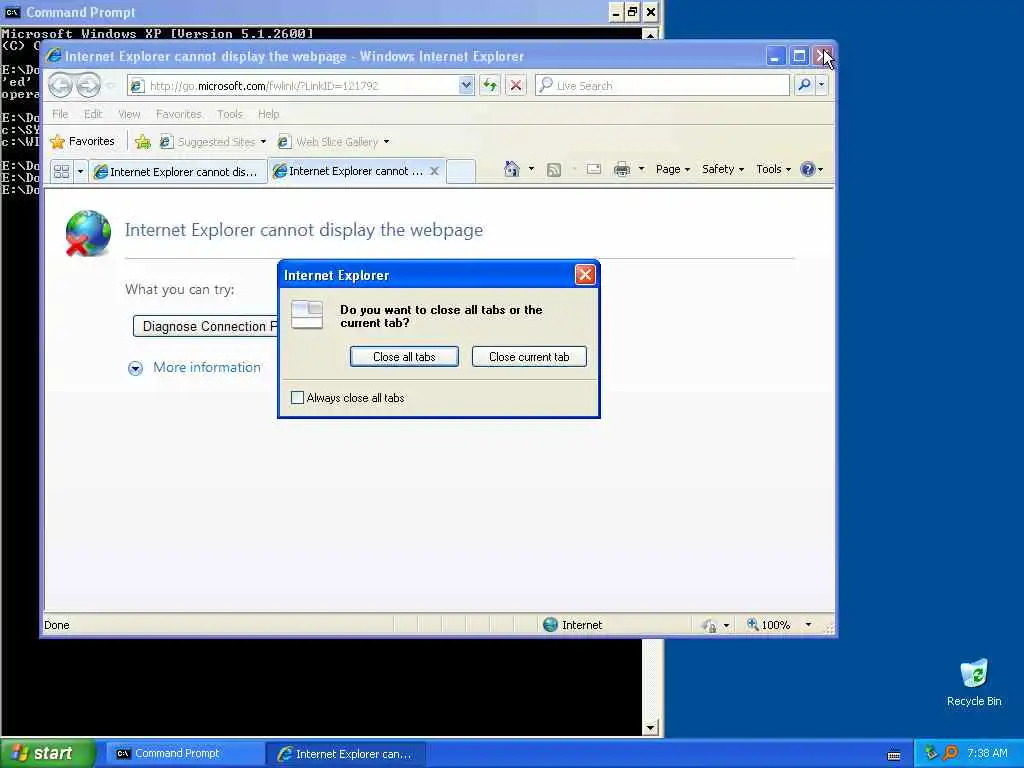This screenshot has width=1024, height=768.
Task: Open the Edit menu
Action: click(93, 114)
